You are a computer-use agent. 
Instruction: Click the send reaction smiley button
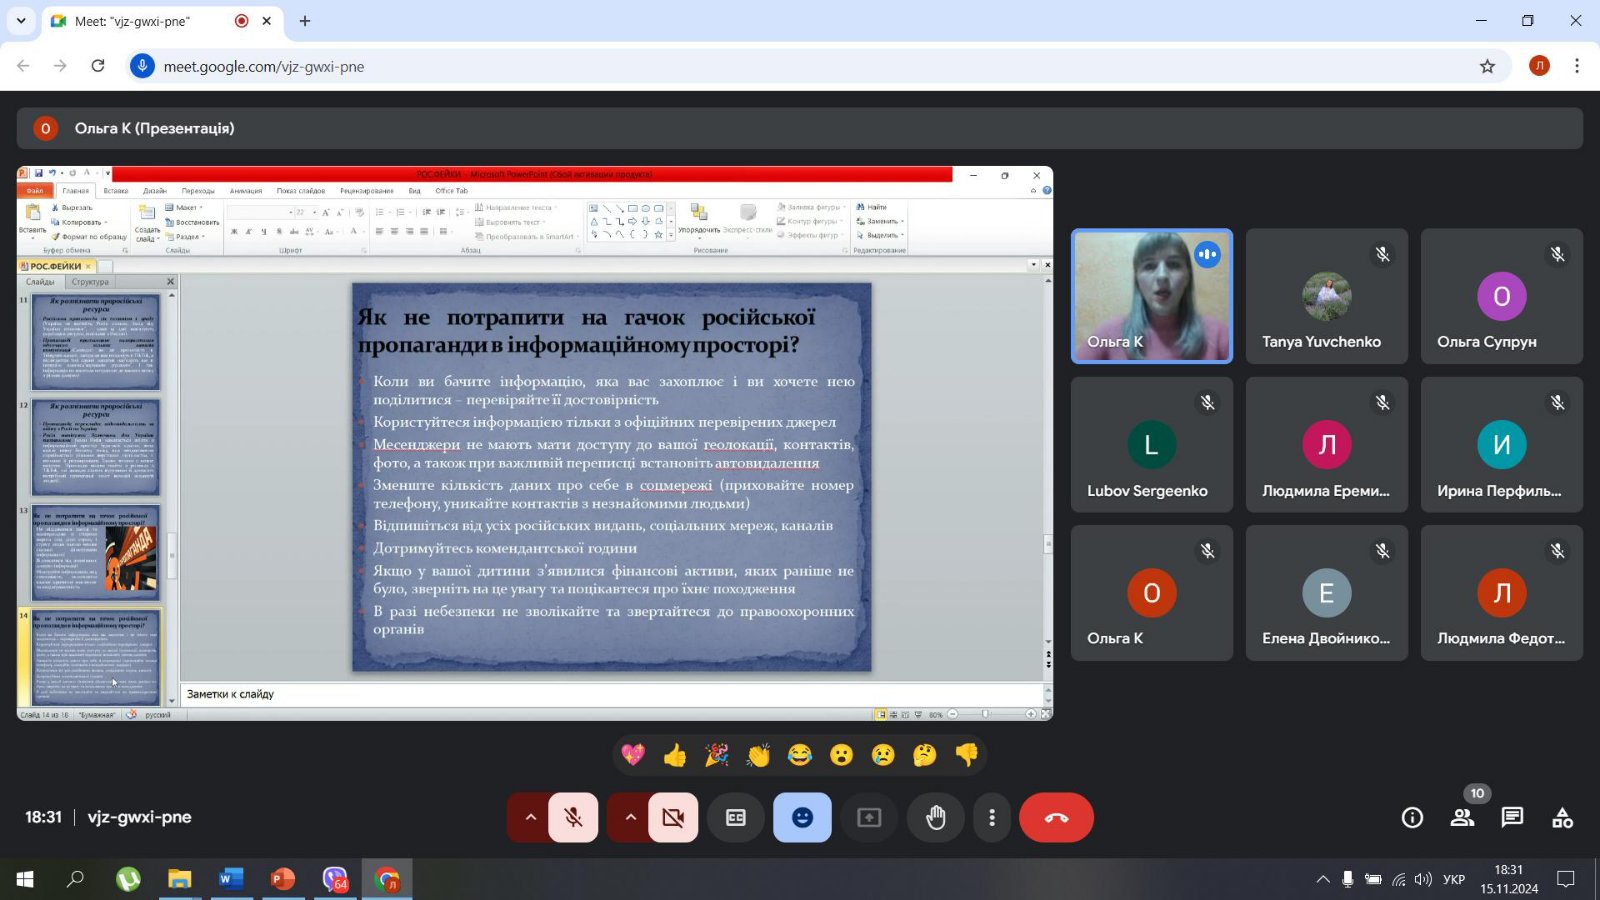pos(802,818)
